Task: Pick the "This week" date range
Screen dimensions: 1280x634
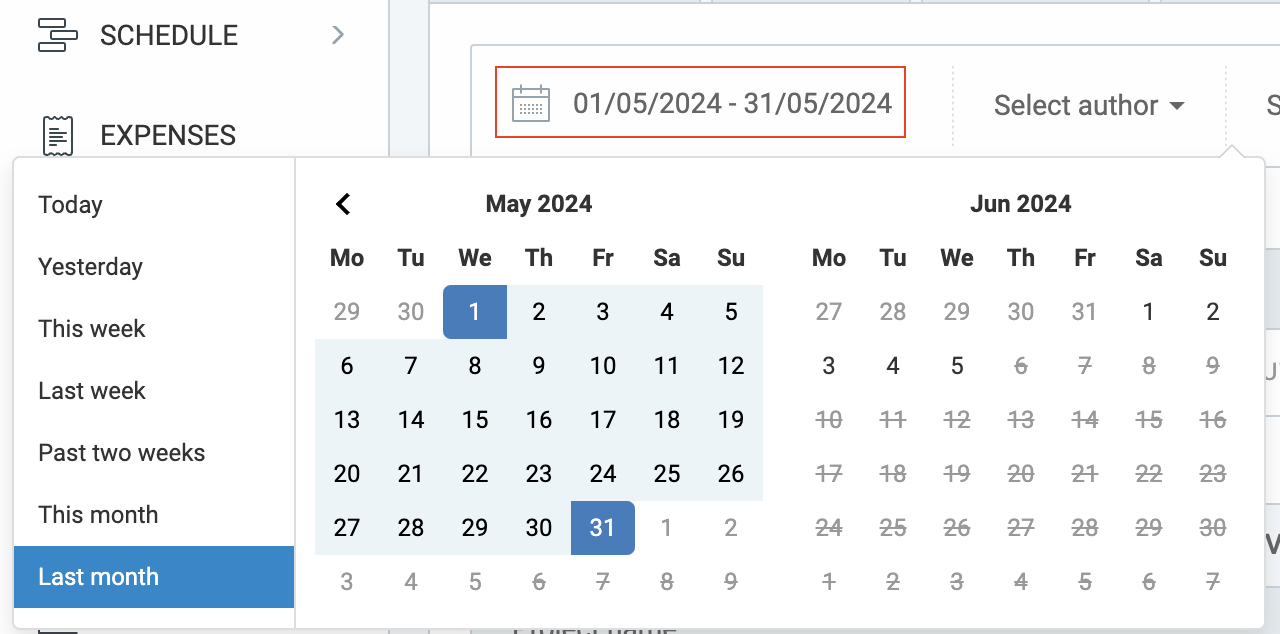Action: tap(91, 328)
